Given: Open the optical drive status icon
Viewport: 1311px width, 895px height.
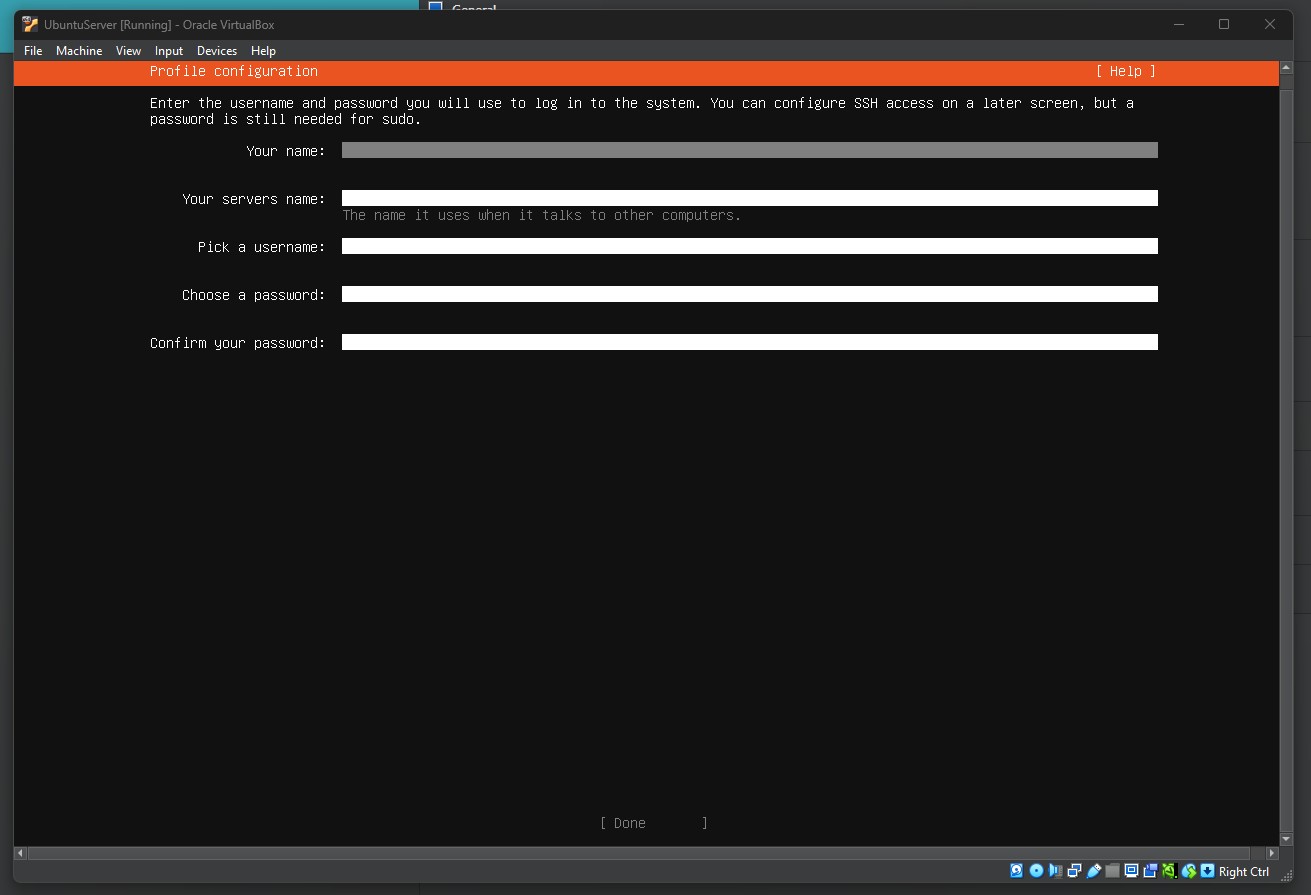Looking at the screenshot, I should tap(1035, 871).
